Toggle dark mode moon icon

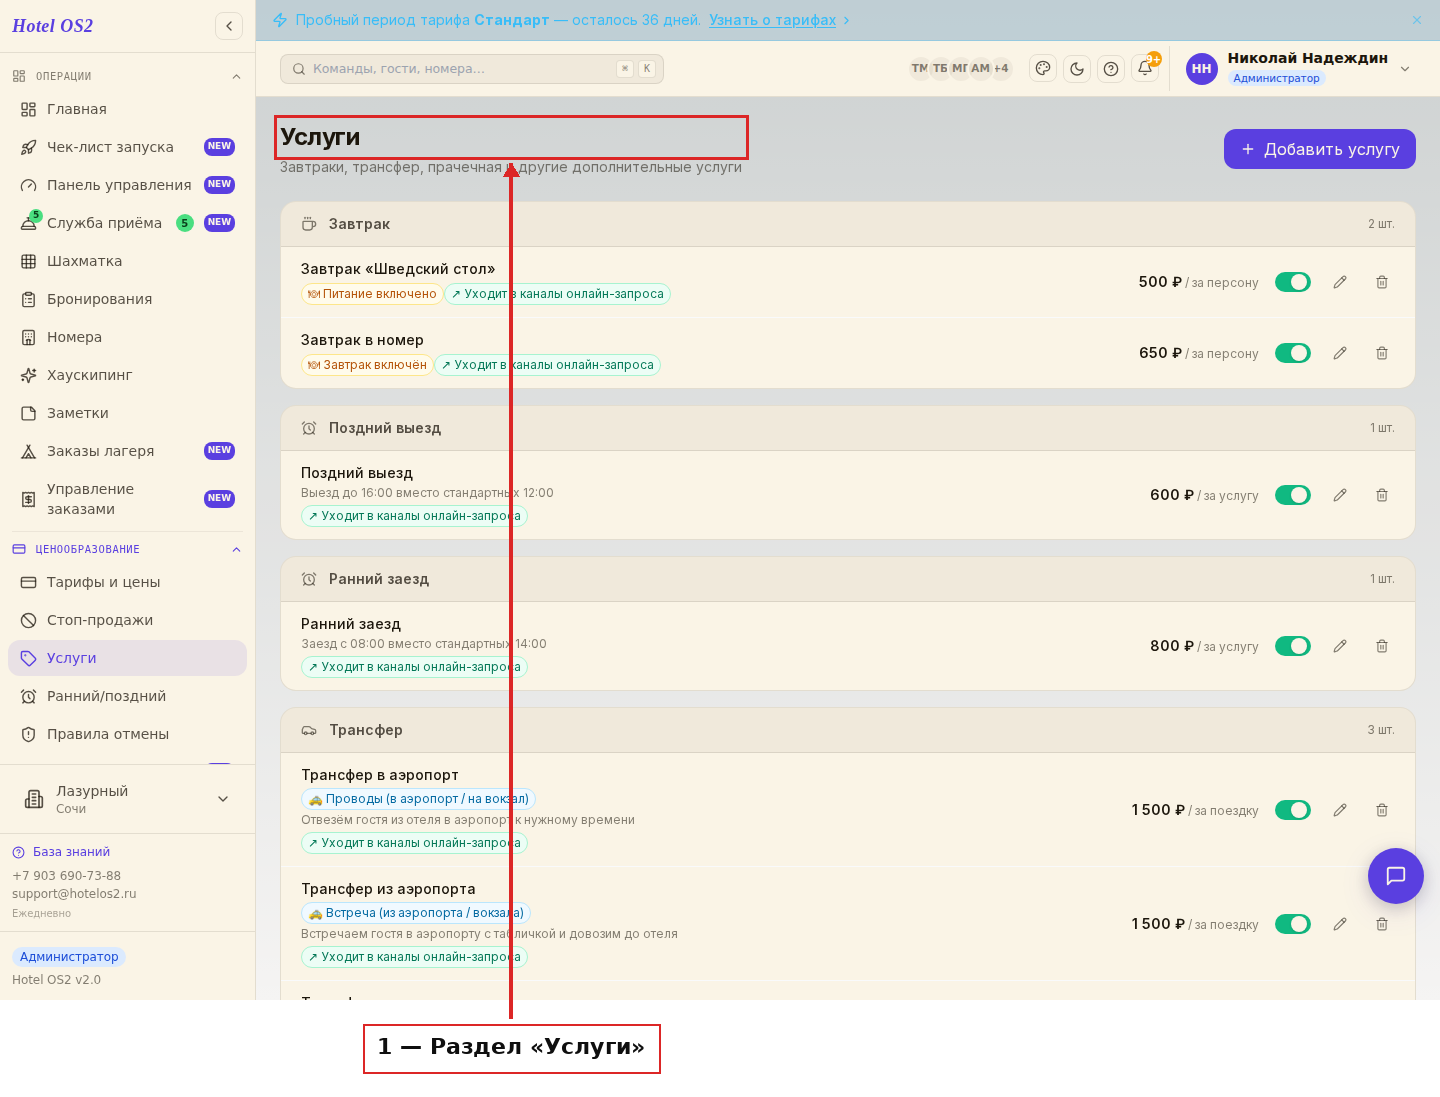click(x=1077, y=69)
